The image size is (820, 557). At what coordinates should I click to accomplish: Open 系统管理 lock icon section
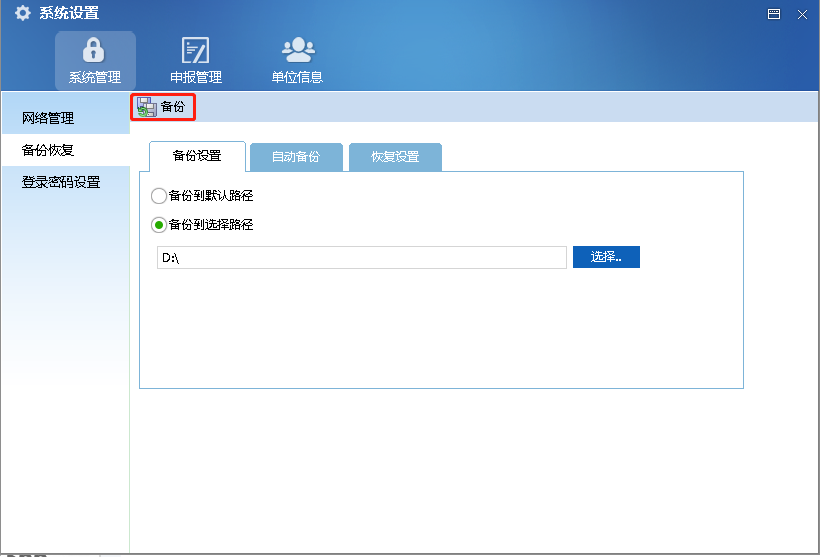coord(95,60)
